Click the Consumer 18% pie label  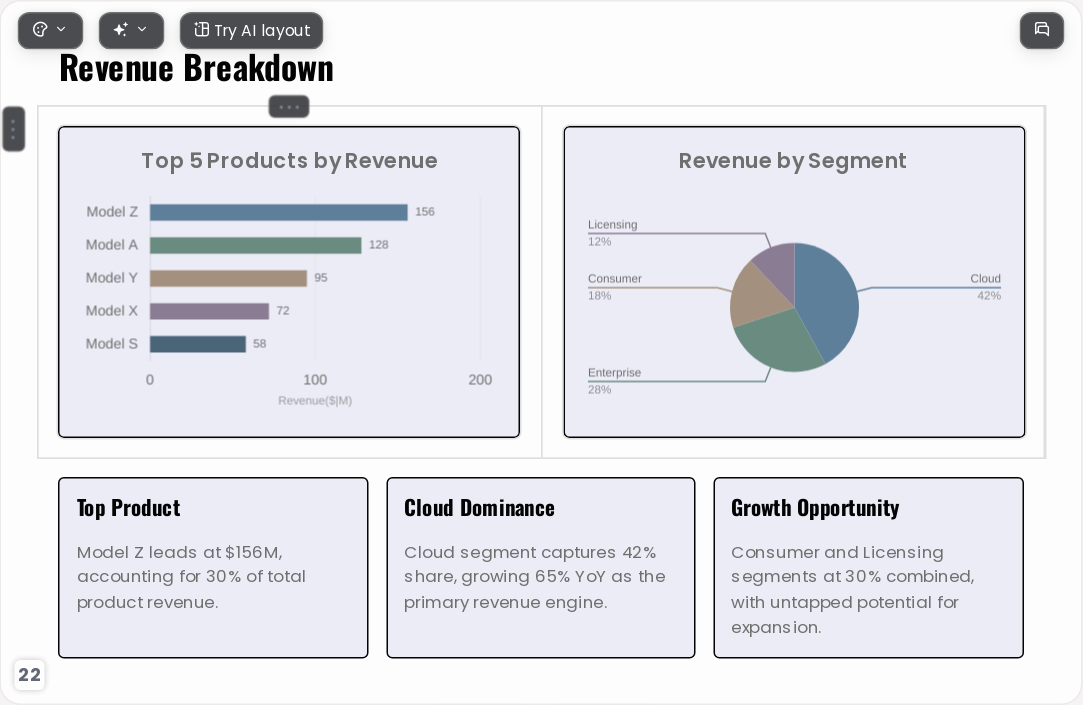615,287
